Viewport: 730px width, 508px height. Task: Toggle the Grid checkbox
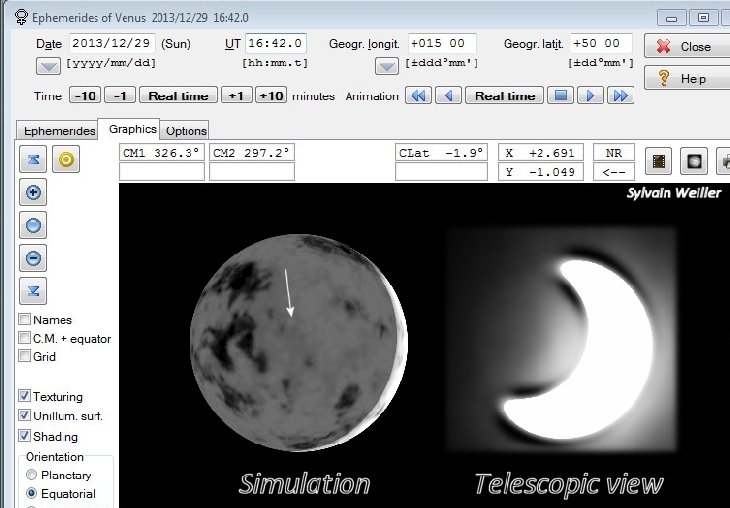(x=24, y=356)
